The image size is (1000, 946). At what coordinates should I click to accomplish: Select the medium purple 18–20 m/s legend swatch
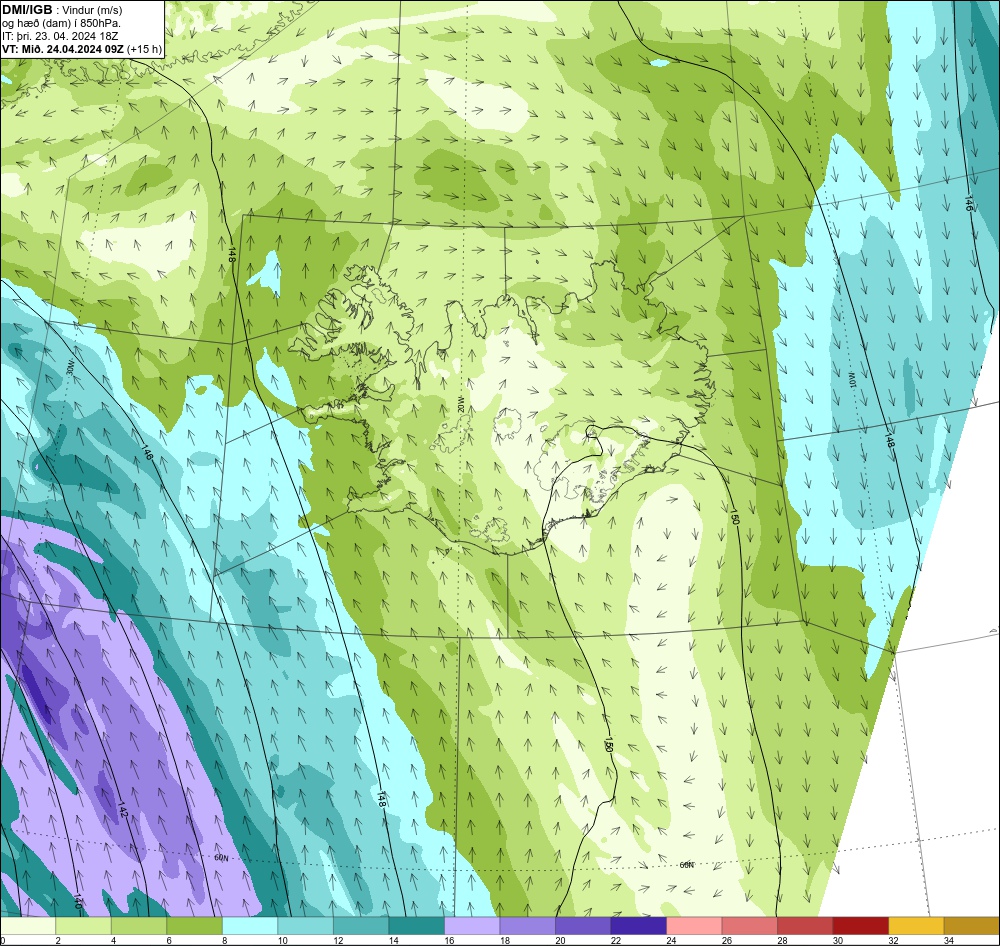pyautogui.click(x=527, y=926)
